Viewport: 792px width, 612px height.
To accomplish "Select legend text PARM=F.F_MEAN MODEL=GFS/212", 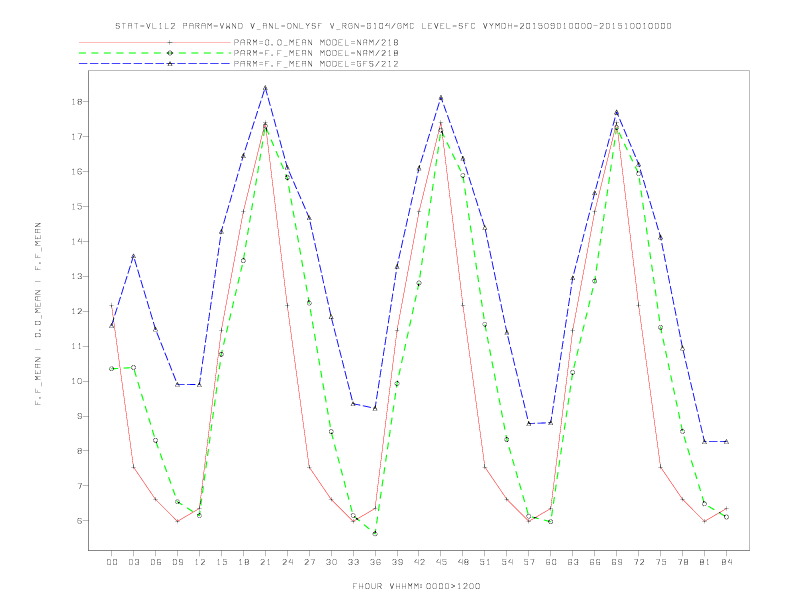I will 316,64.
